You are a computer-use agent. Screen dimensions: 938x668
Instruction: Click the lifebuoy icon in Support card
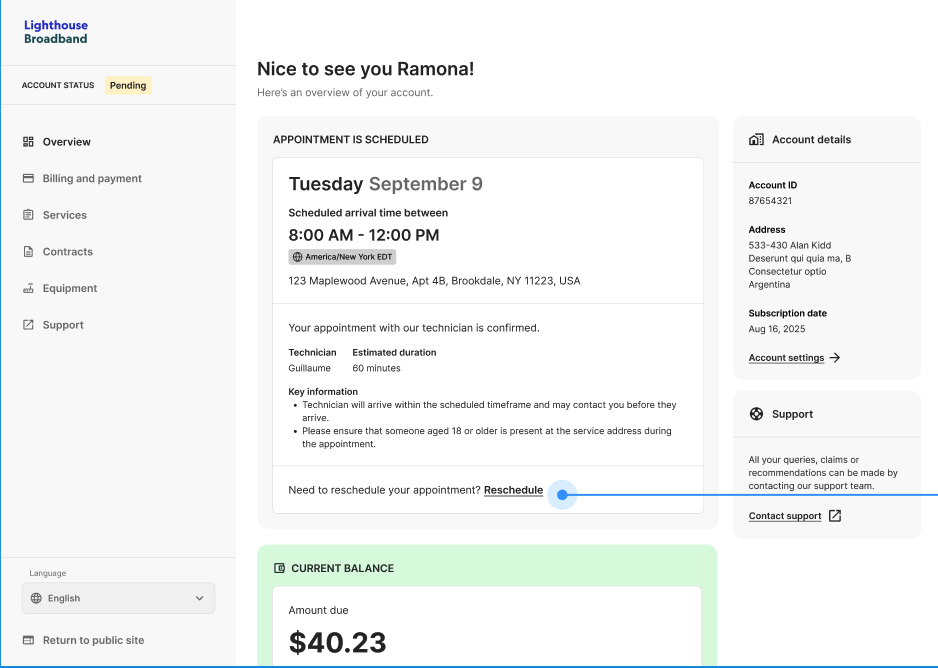click(756, 414)
